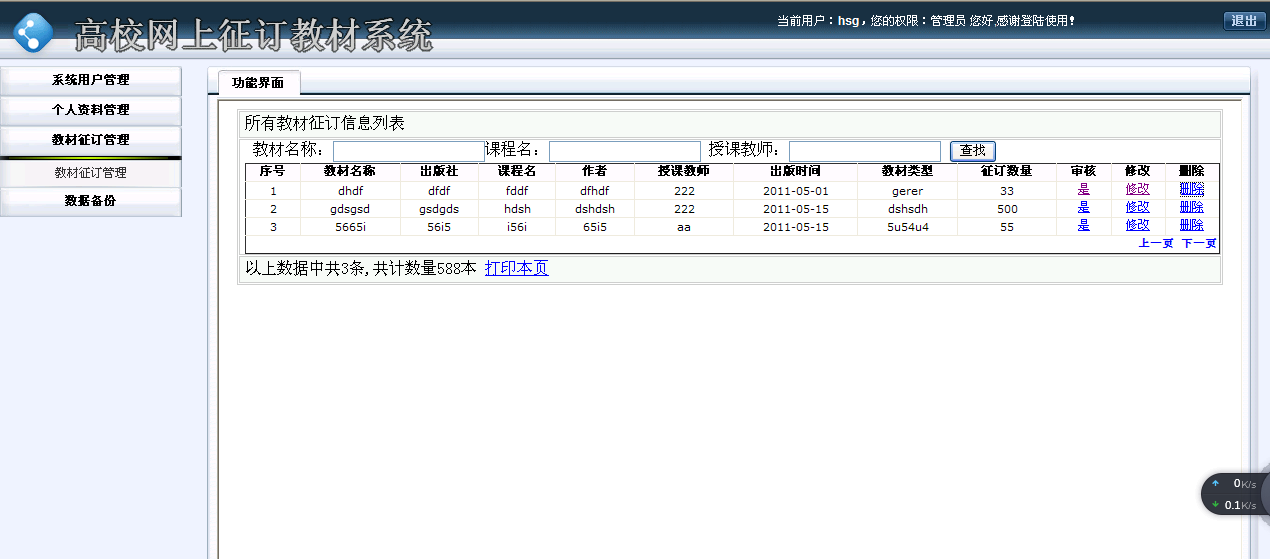Click current user name hsg

coord(848,20)
